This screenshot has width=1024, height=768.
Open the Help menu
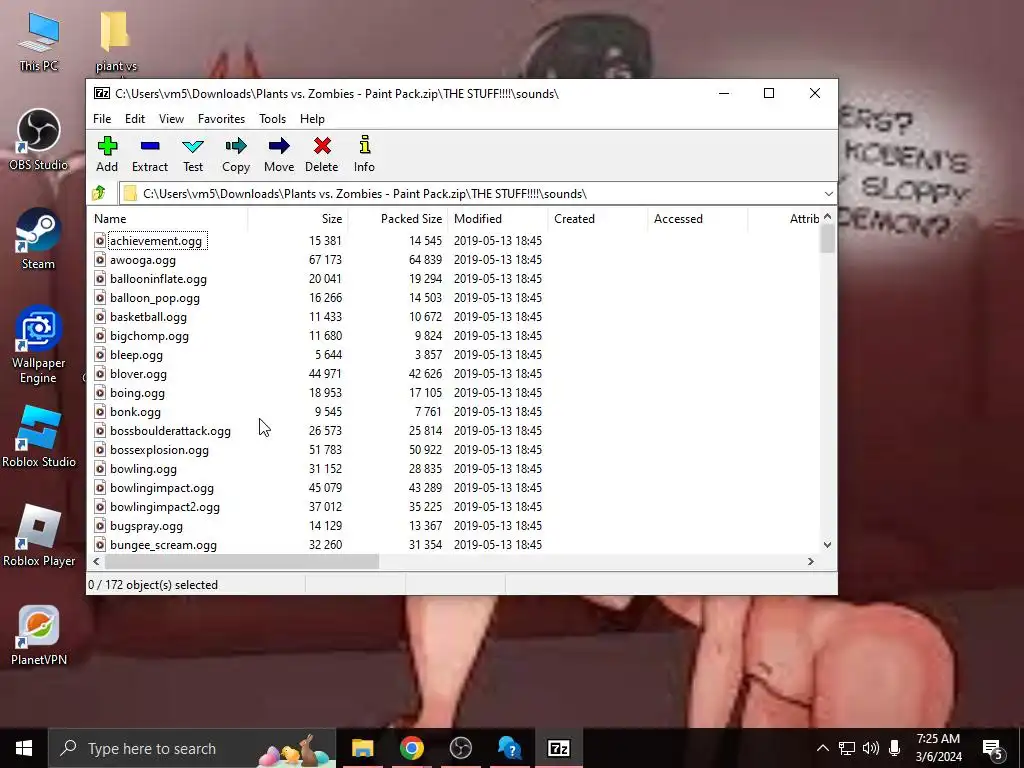(x=312, y=119)
